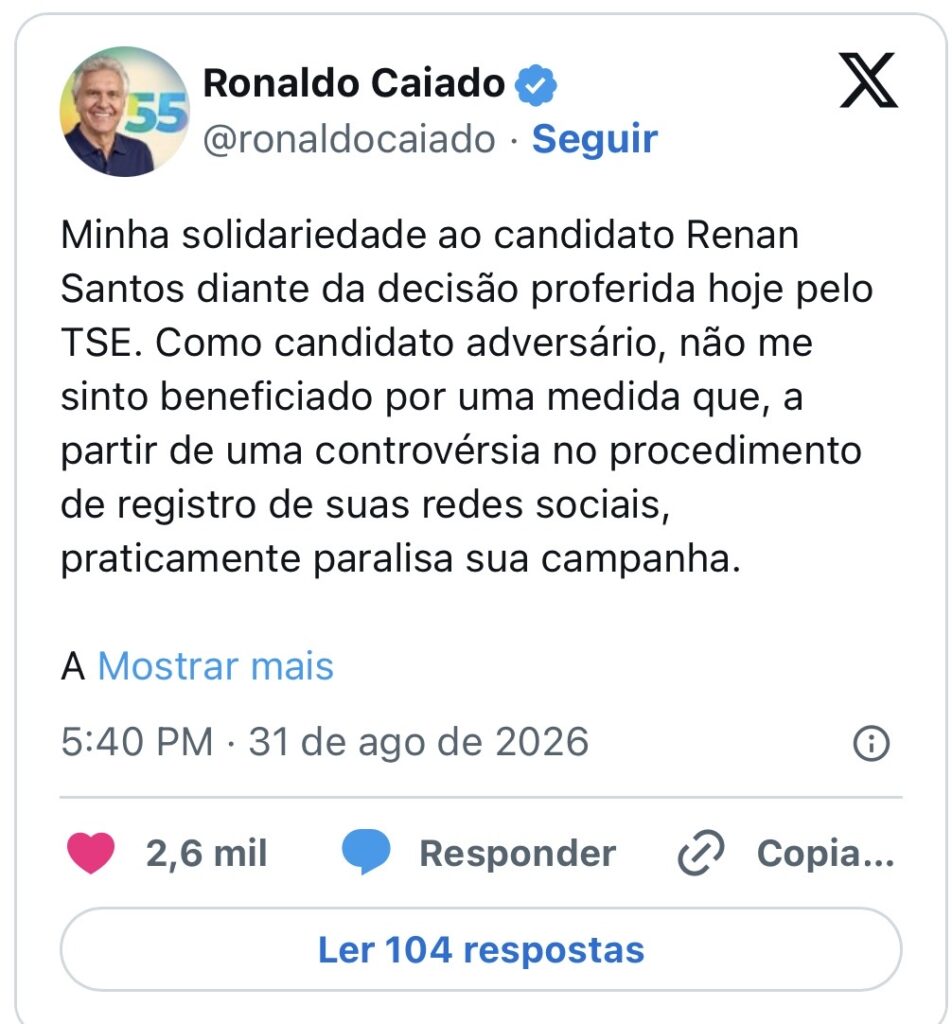
Task: Click the Ronaldo Caiado display name
Action: point(354,84)
